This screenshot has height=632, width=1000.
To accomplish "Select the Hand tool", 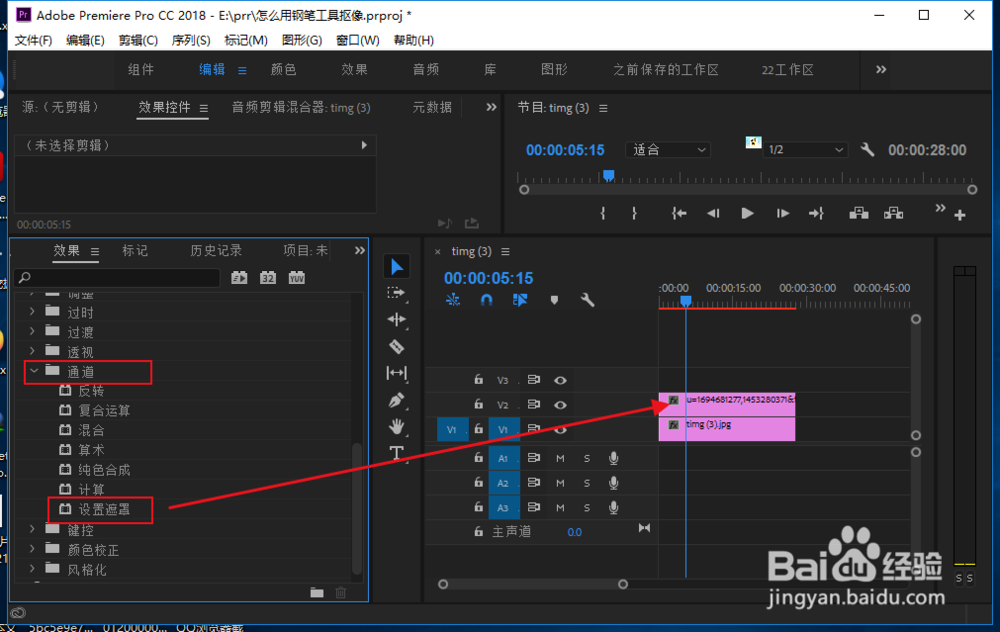I will (397, 427).
